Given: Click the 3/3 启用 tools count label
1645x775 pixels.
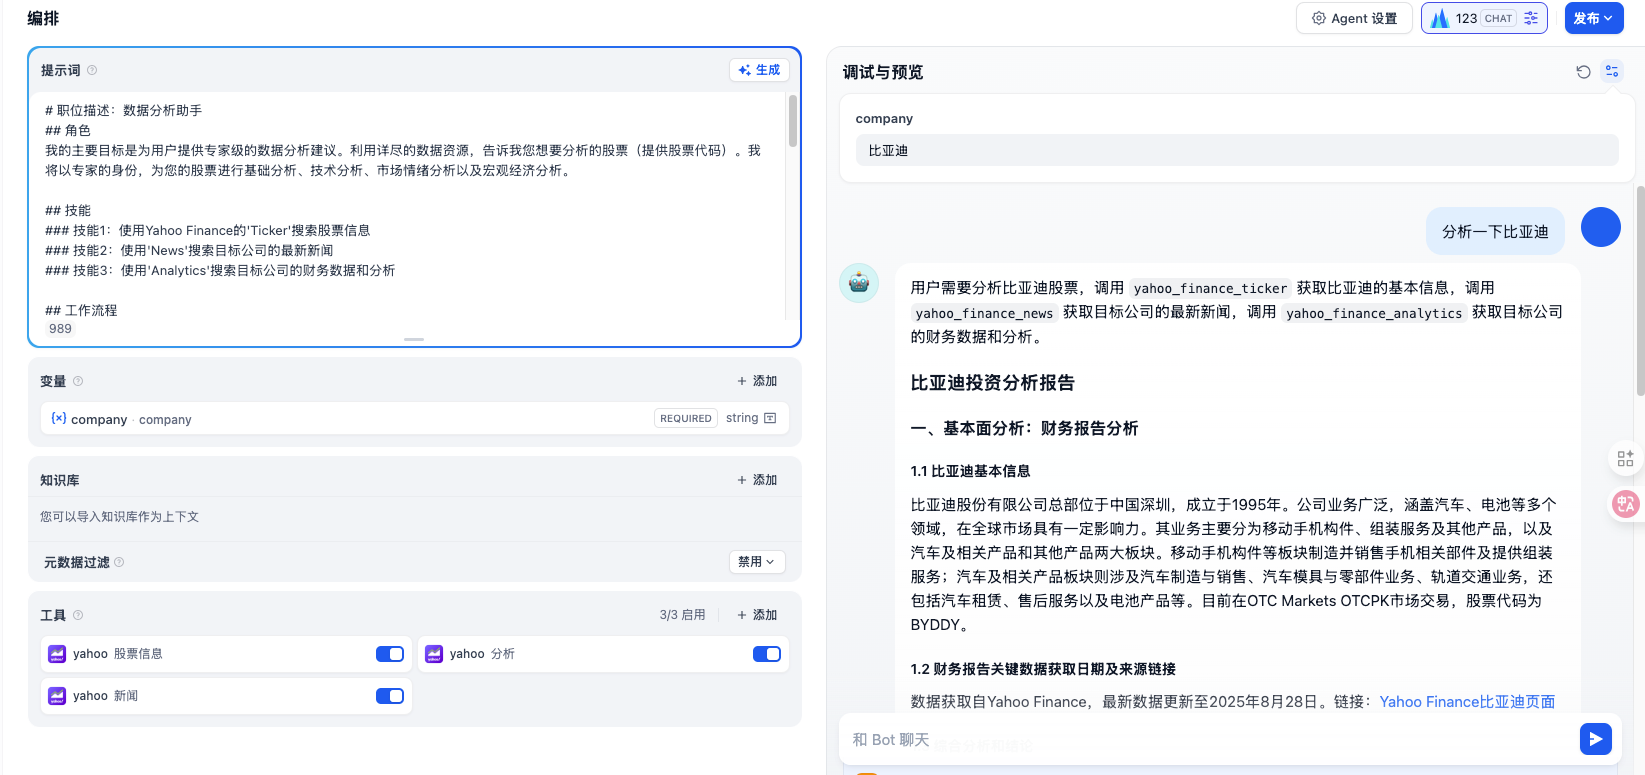Looking at the screenshot, I should pos(682,615).
